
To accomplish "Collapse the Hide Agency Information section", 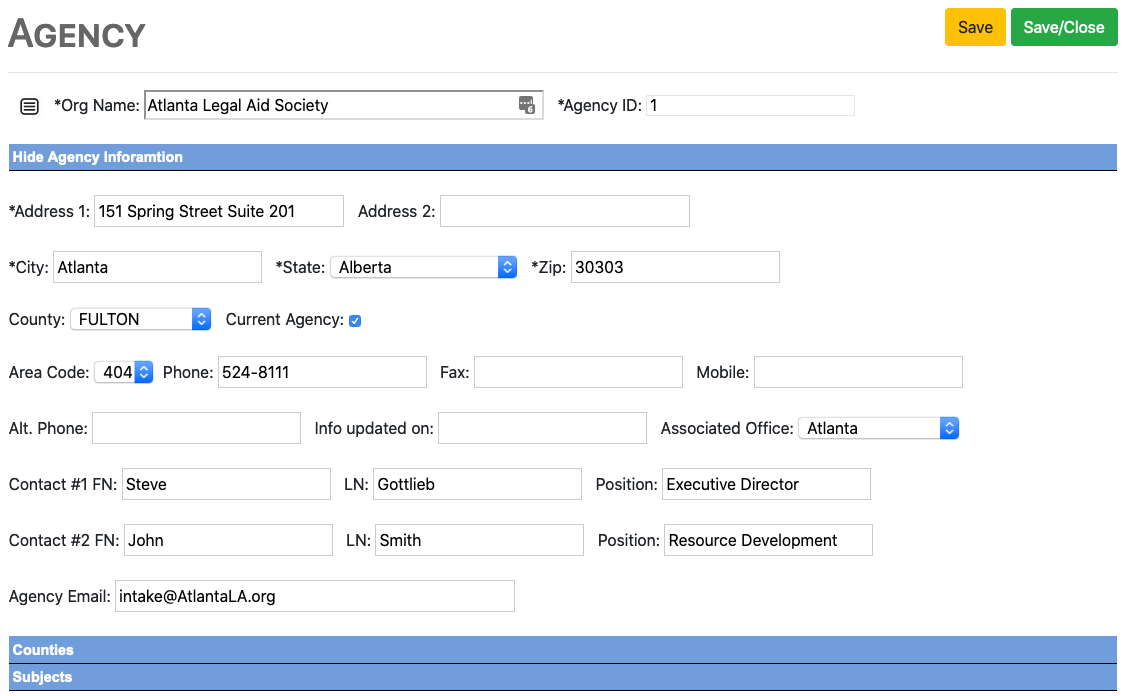I will tap(98, 157).
